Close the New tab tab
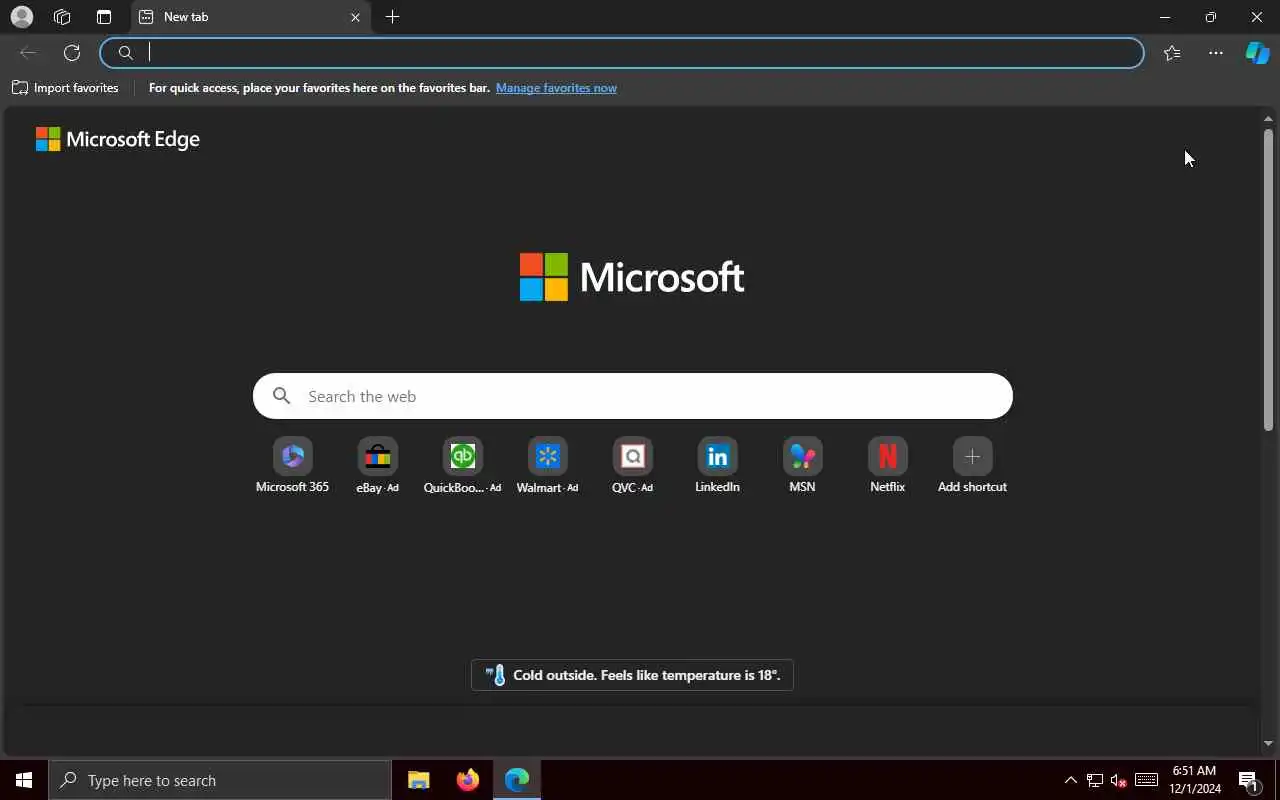The image size is (1280, 800). click(355, 17)
